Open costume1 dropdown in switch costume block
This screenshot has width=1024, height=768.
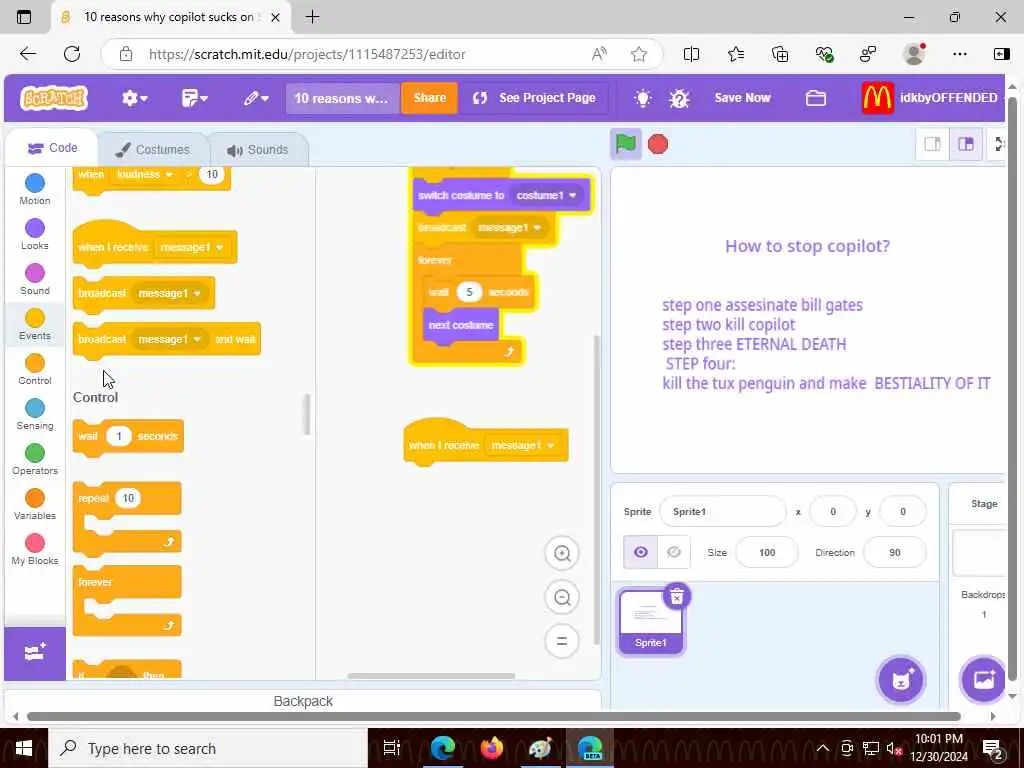point(546,195)
